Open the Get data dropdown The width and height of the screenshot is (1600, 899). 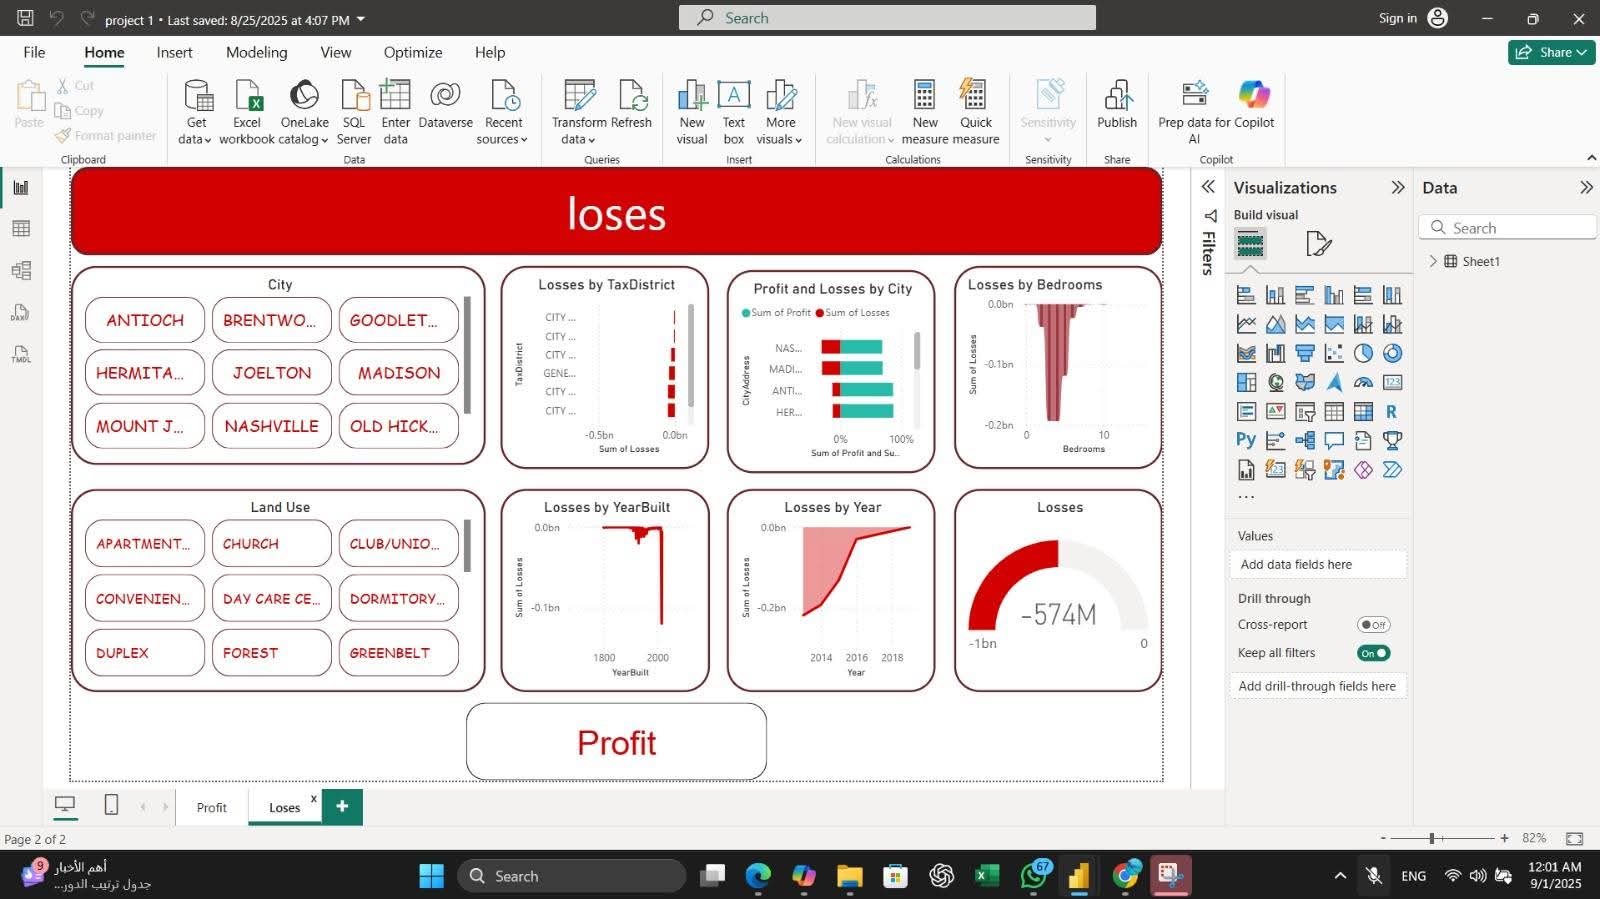point(195,139)
